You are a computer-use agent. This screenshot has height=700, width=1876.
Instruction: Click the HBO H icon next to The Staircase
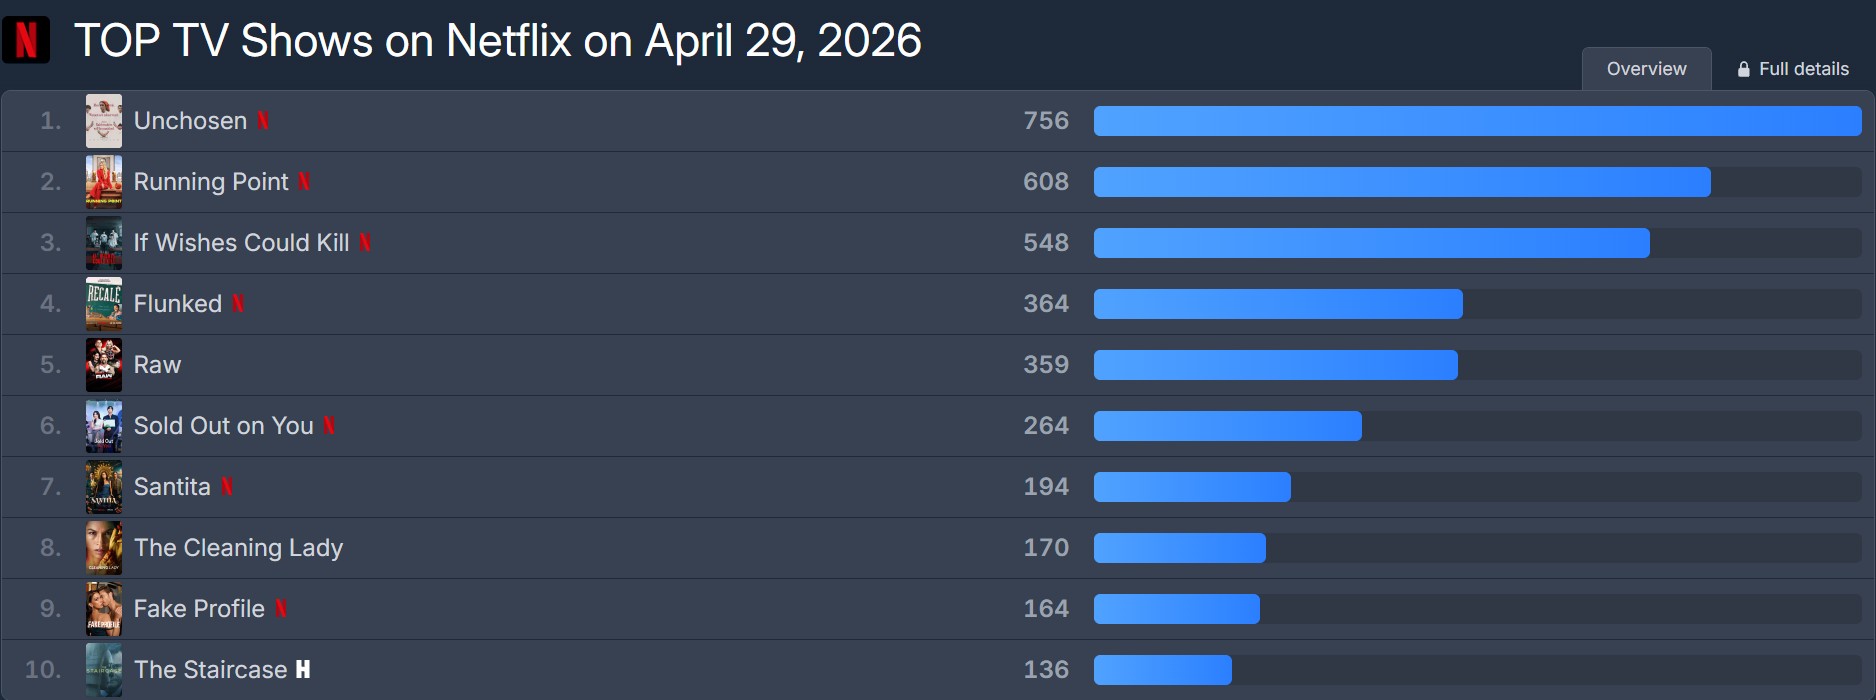303,670
